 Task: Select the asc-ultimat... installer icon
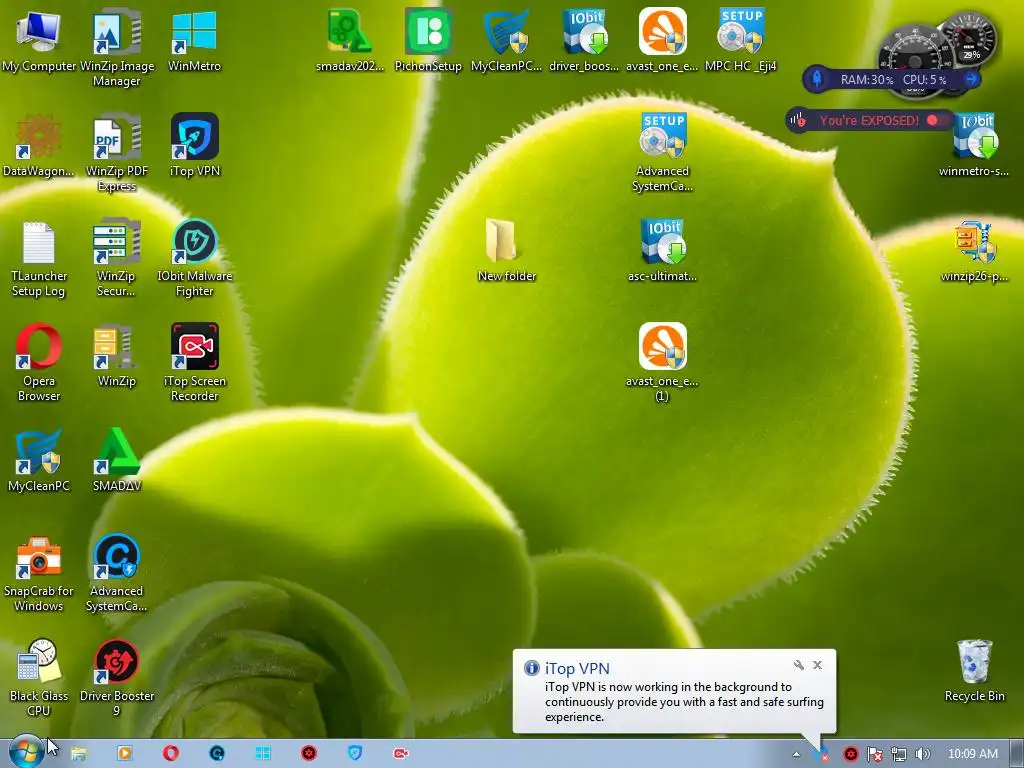(x=662, y=251)
